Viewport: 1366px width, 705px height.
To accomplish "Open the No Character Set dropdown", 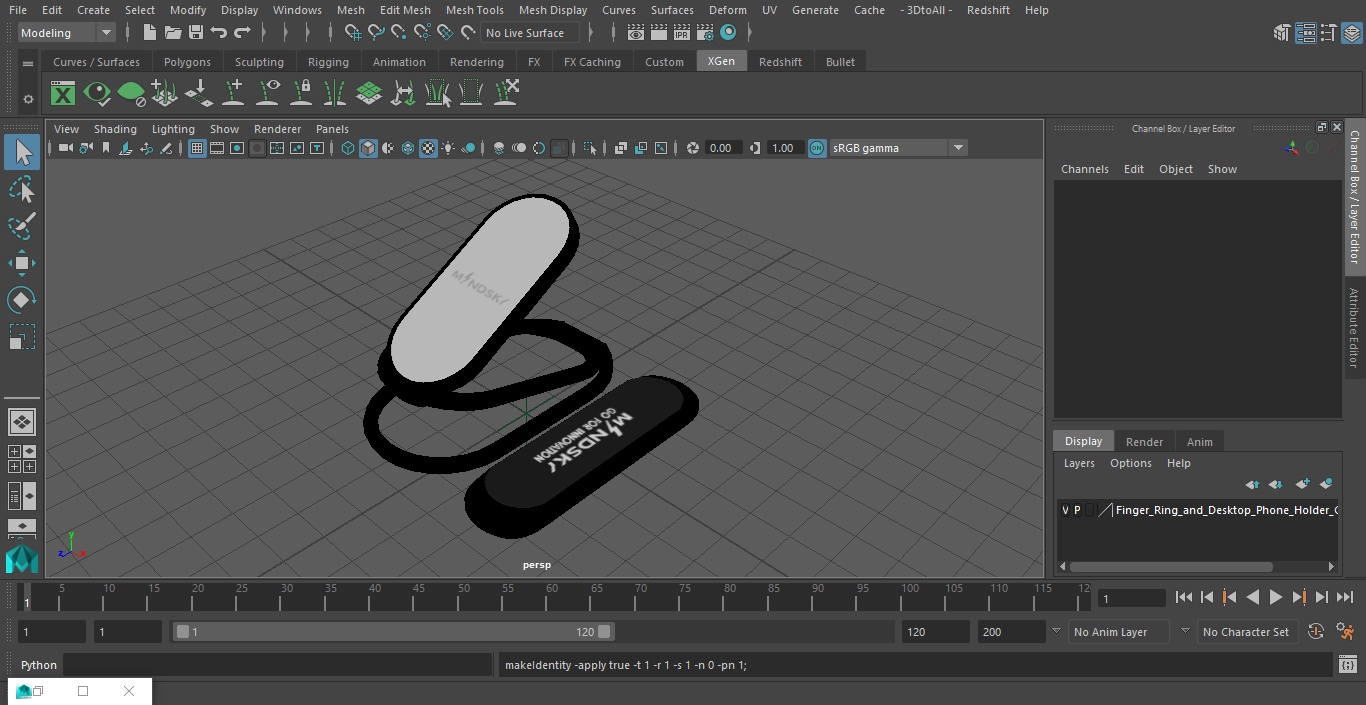I will (x=1248, y=632).
